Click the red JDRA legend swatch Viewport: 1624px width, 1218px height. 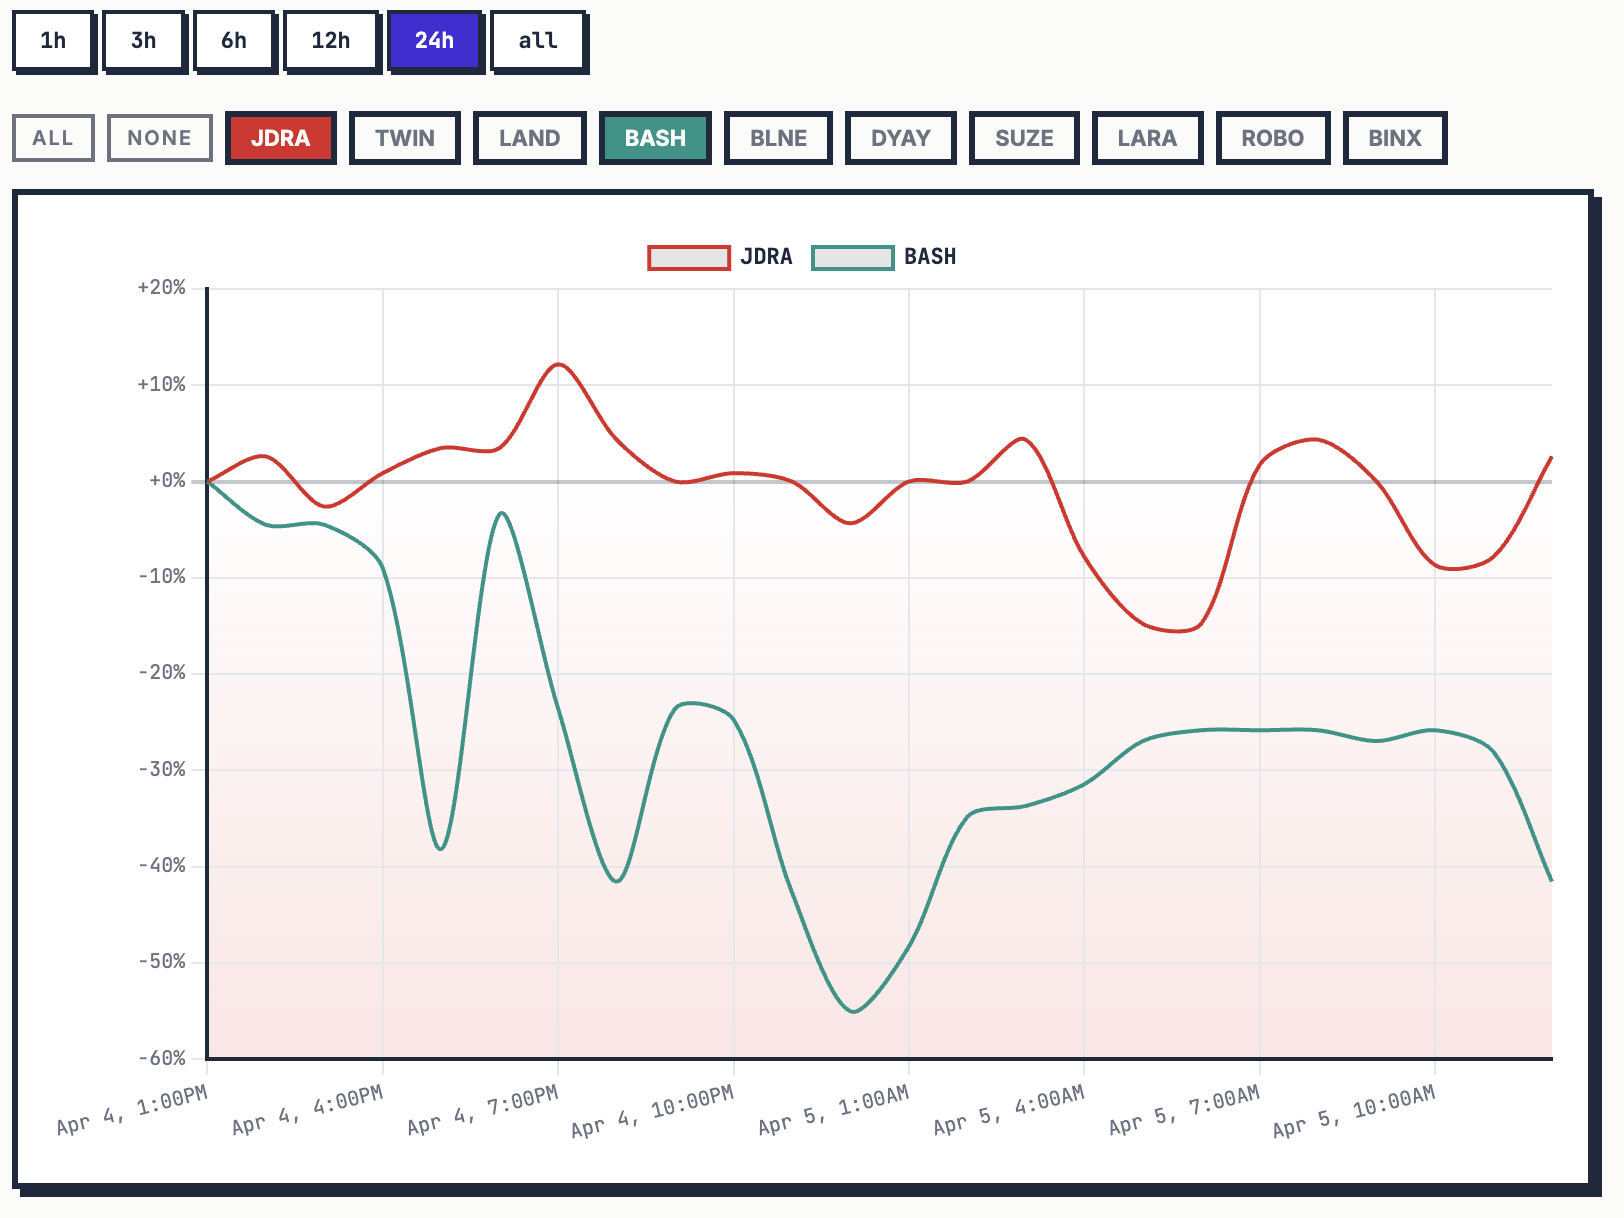click(x=689, y=258)
